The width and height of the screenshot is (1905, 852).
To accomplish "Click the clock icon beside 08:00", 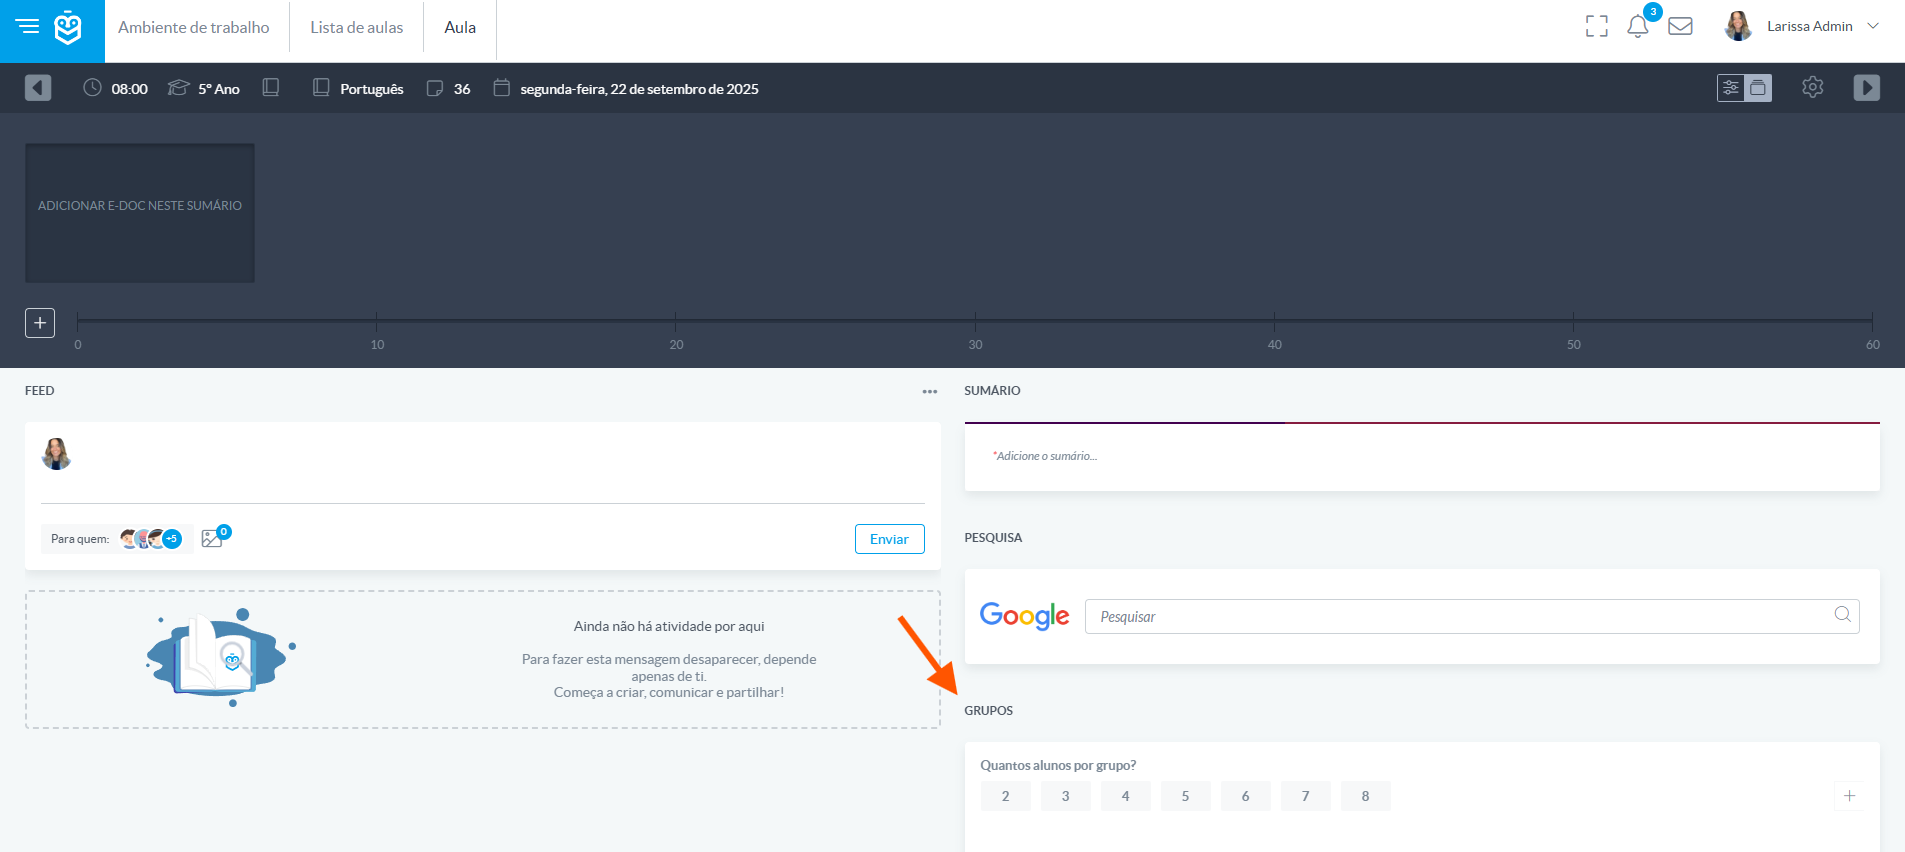I will 92,88.
